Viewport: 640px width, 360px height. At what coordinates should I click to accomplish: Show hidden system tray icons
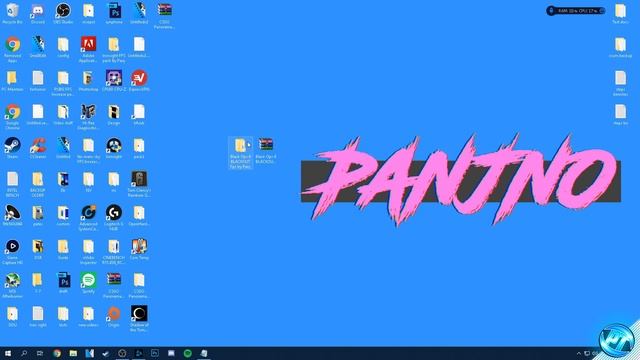pyautogui.click(x=578, y=353)
